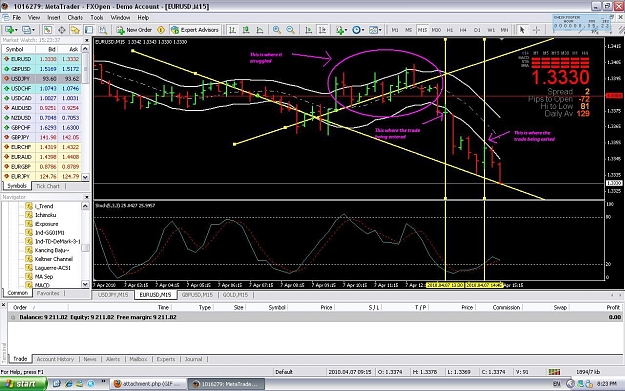Toggle the Expert Advisors button
This screenshot has height=391, width=625.
(x=195, y=30)
